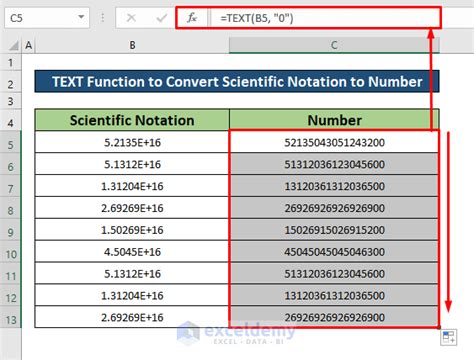Select column A header
This screenshot has width=474, height=360.
[x=29, y=45]
